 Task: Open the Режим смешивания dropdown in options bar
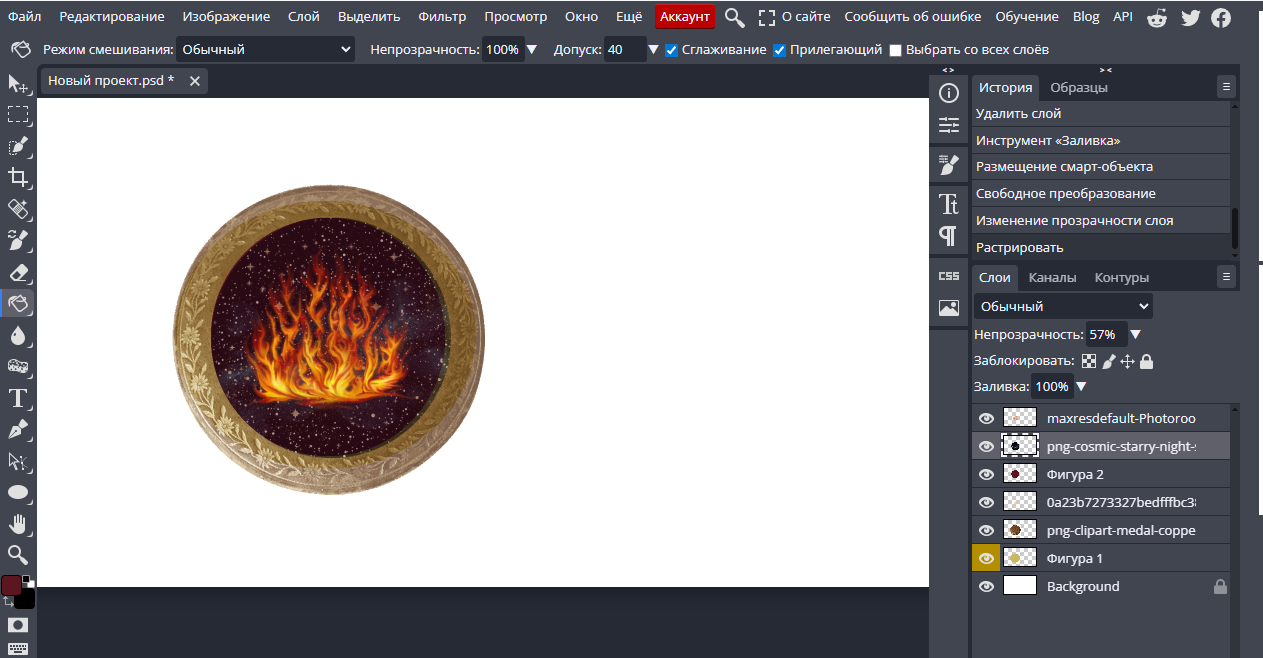click(265, 49)
